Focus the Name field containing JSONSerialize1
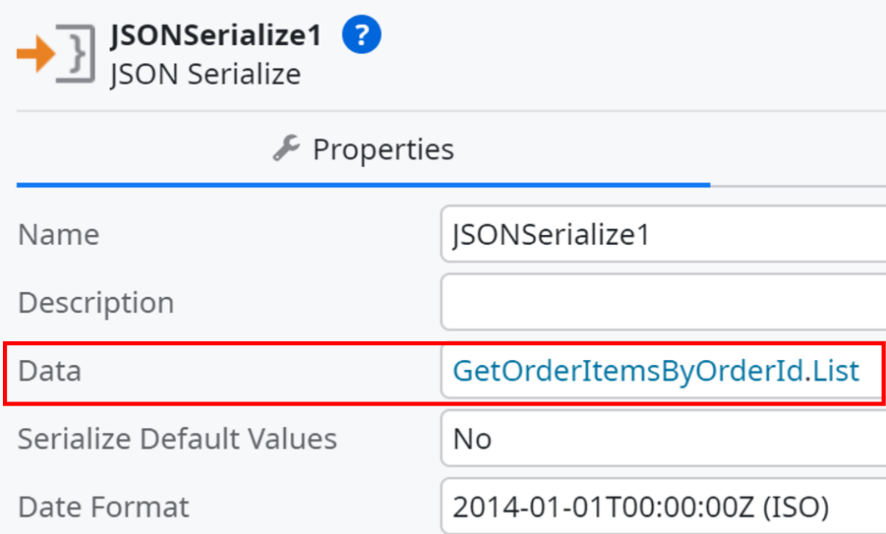The height and width of the screenshot is (534, 886). [x=663, y=234]
